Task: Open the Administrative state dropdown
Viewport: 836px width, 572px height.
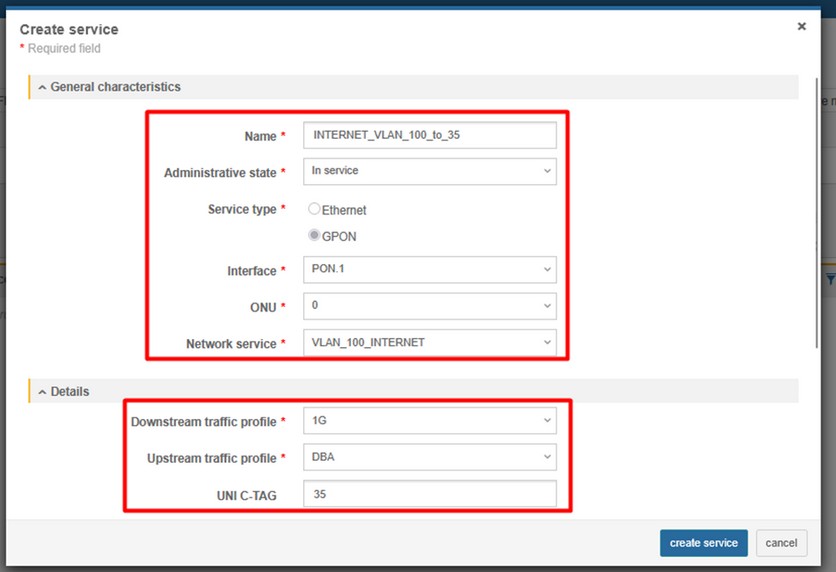Action: pos(429,171)
